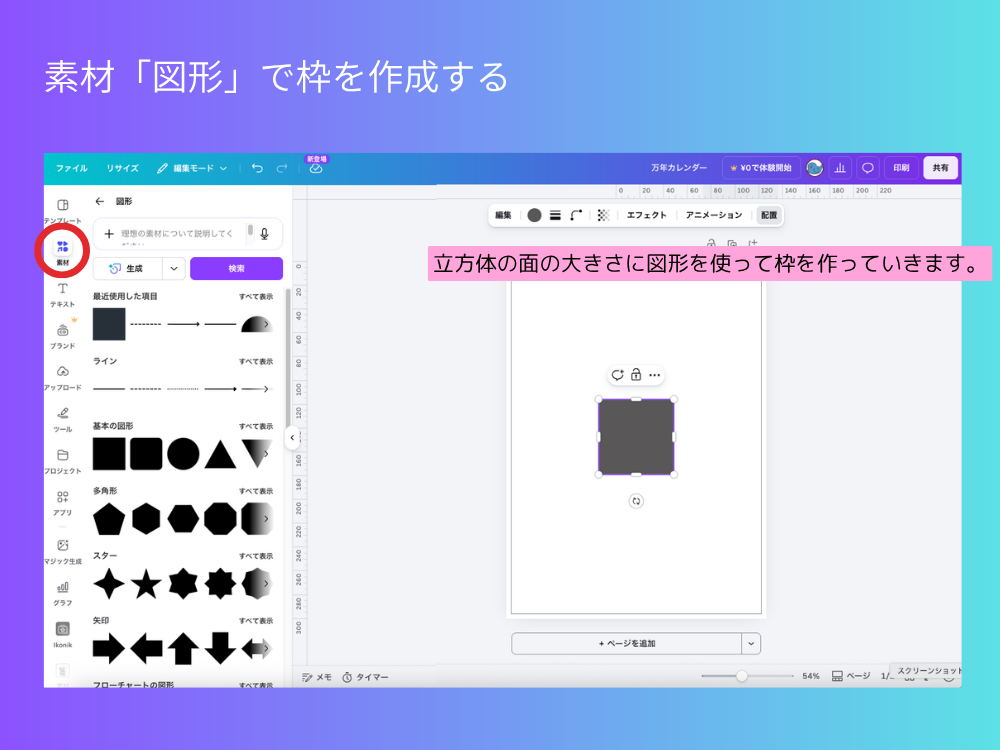Open the ツール tools panel
The image size is (1000, 750).
click(x=62, y=419)
